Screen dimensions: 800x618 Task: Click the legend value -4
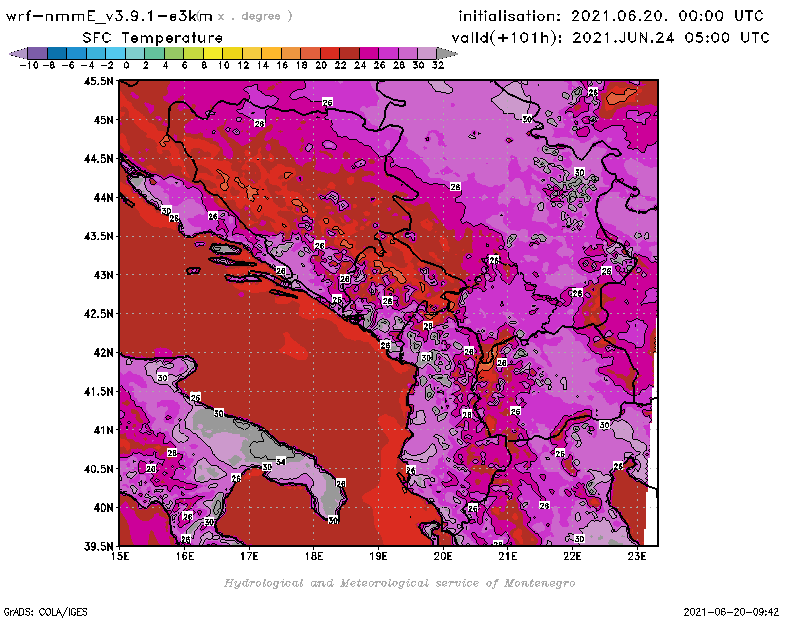87,65
